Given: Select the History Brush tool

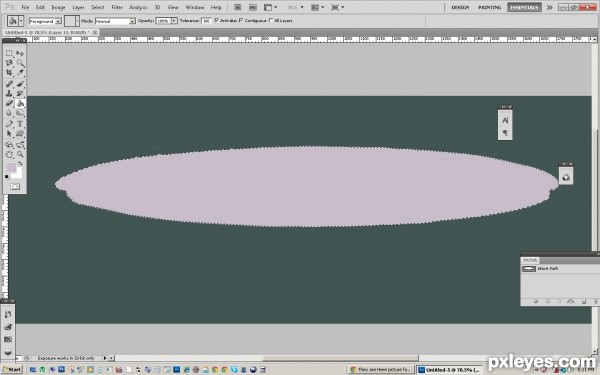Looking at the screenshot, I should pos(20,93).
